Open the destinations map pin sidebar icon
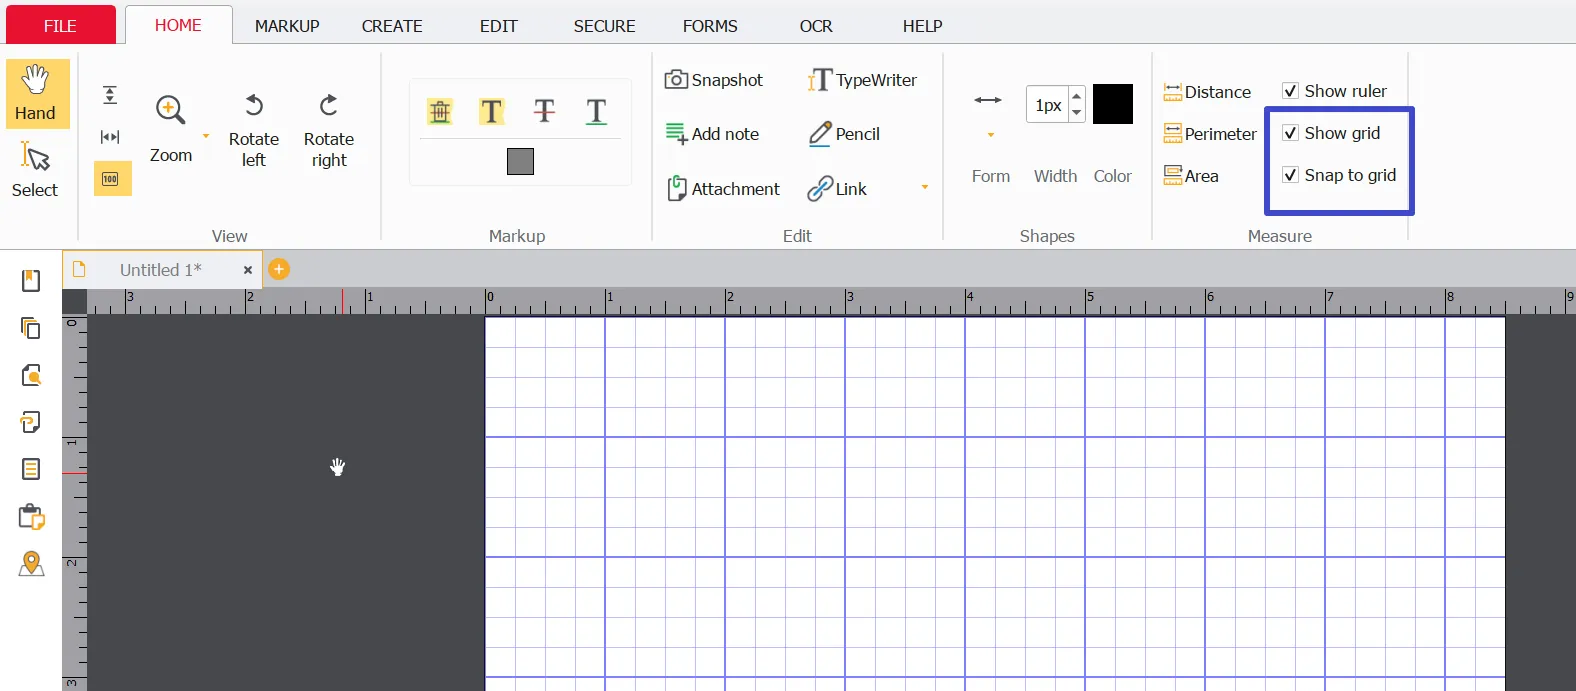Screen dimensions: 1576x691 click(32, 564)
